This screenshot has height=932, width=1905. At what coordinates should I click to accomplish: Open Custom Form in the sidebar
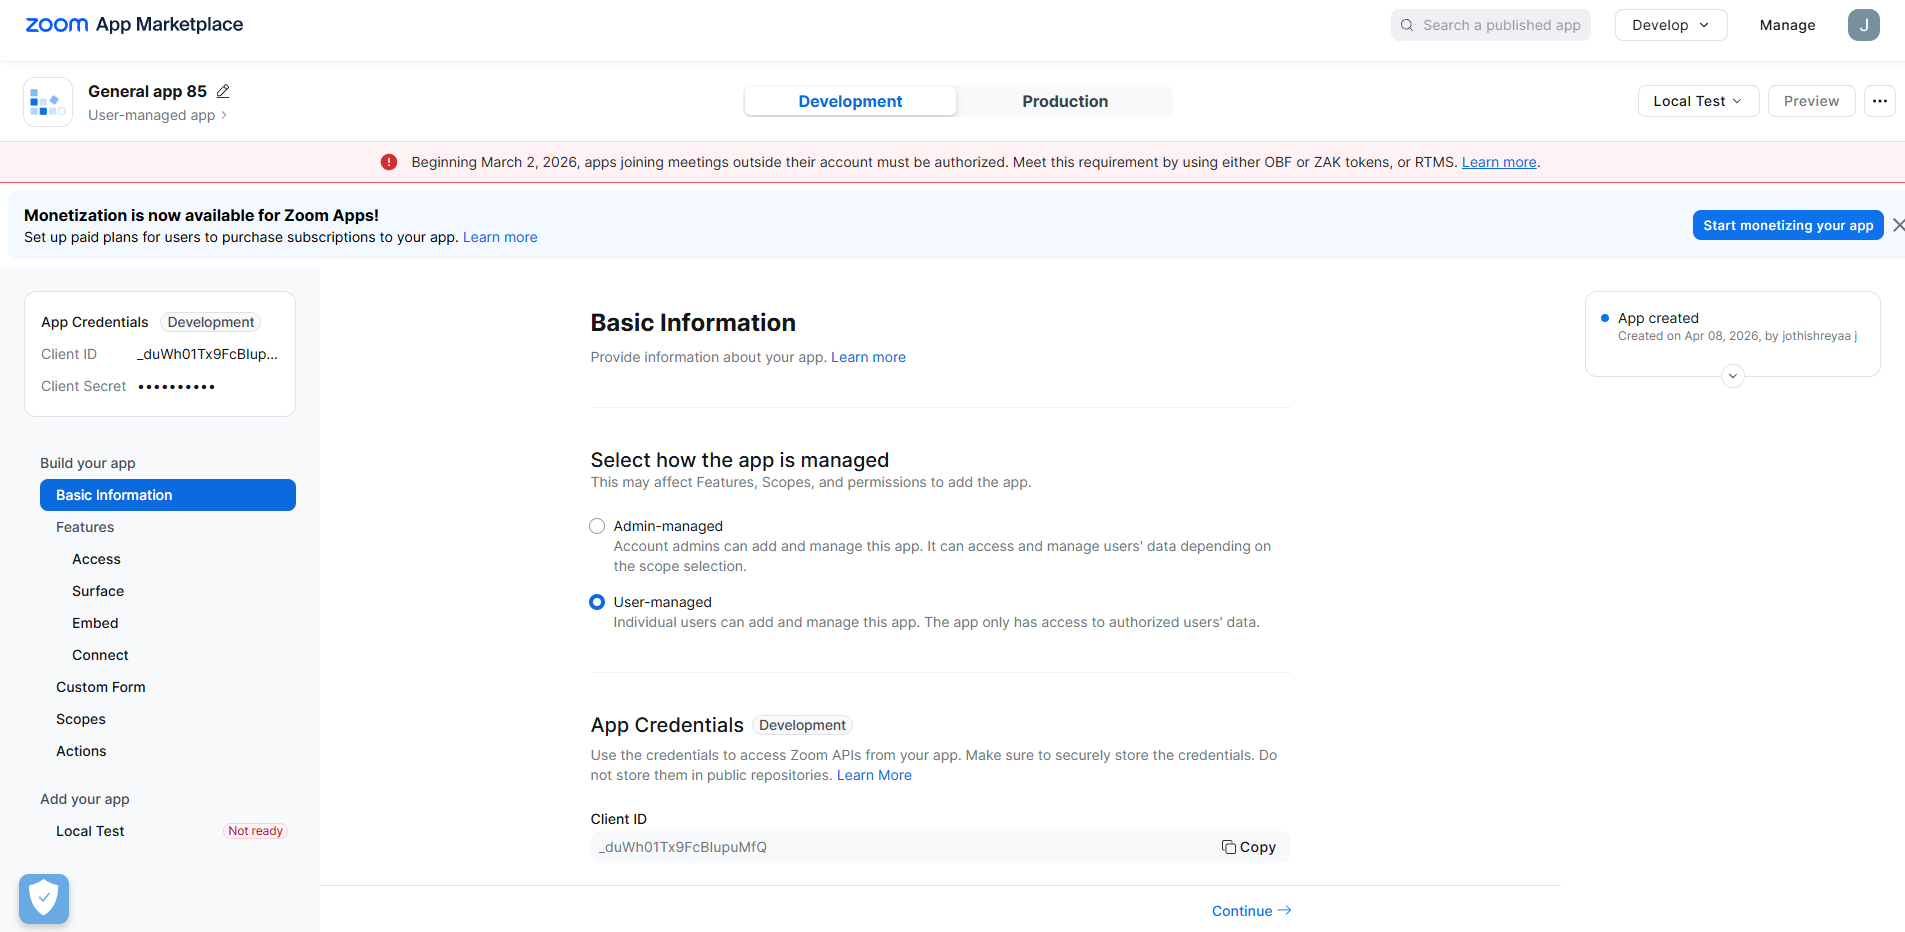point(101,687)
